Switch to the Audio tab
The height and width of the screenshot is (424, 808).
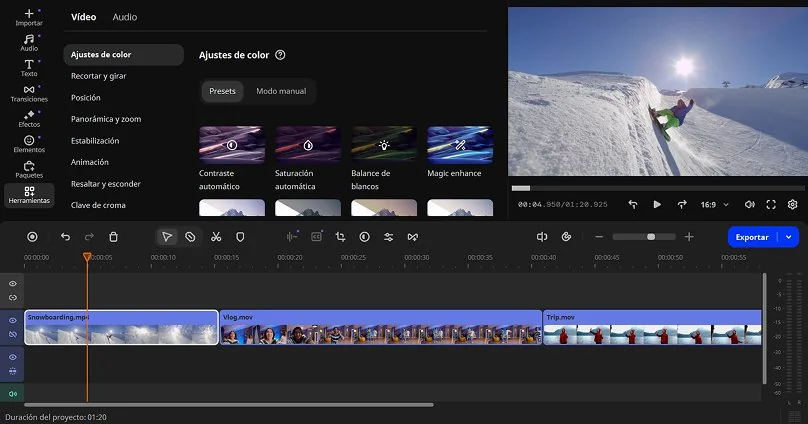pos(125,17)
